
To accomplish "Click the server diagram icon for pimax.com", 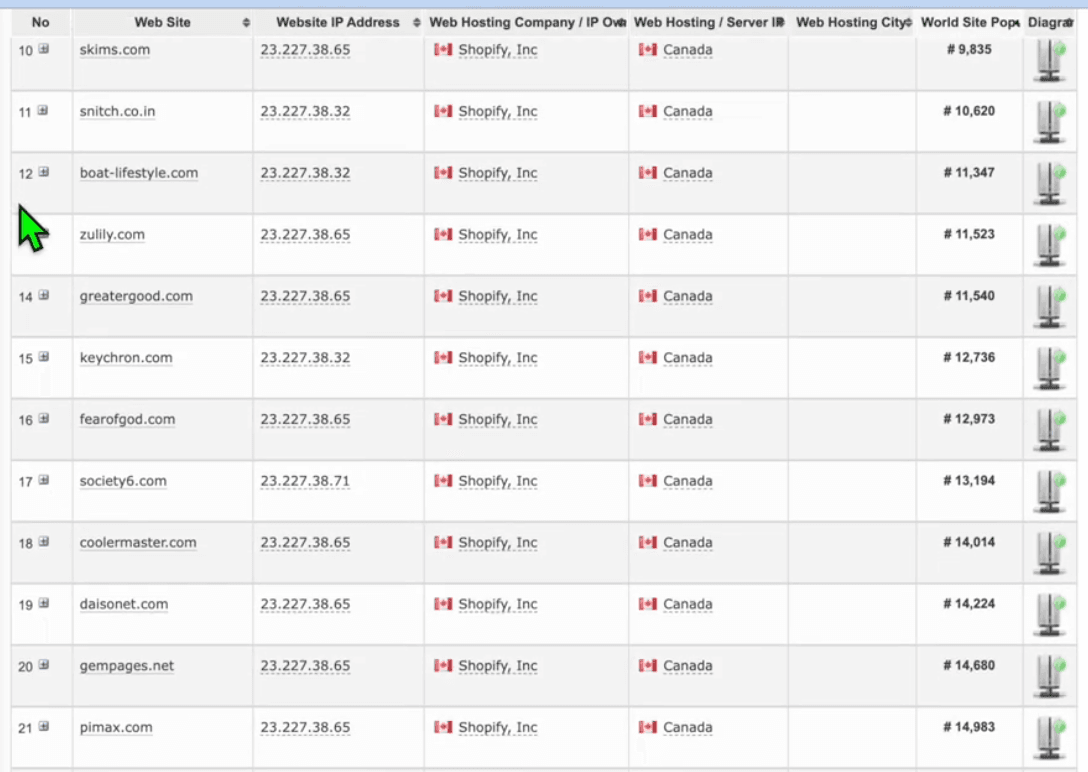I will point(1049,737).
